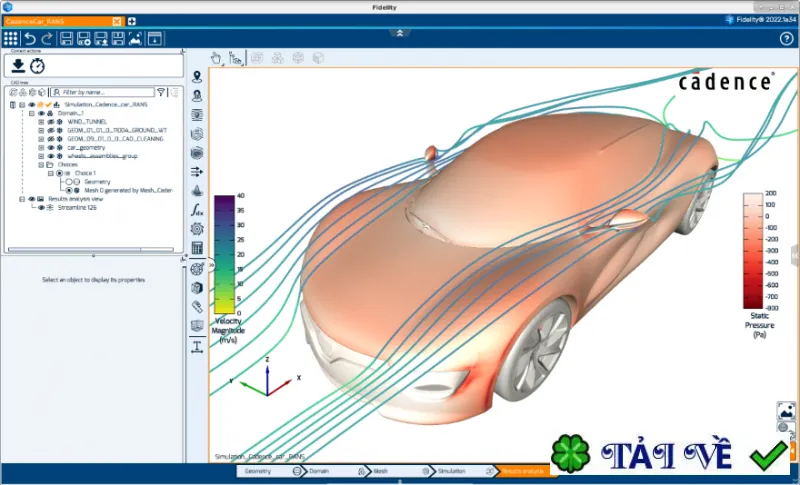Viewport: 800px width, 485px height.
Task: Select the Geometry radio button under Choice 1
Action: (x=68, y=182)
